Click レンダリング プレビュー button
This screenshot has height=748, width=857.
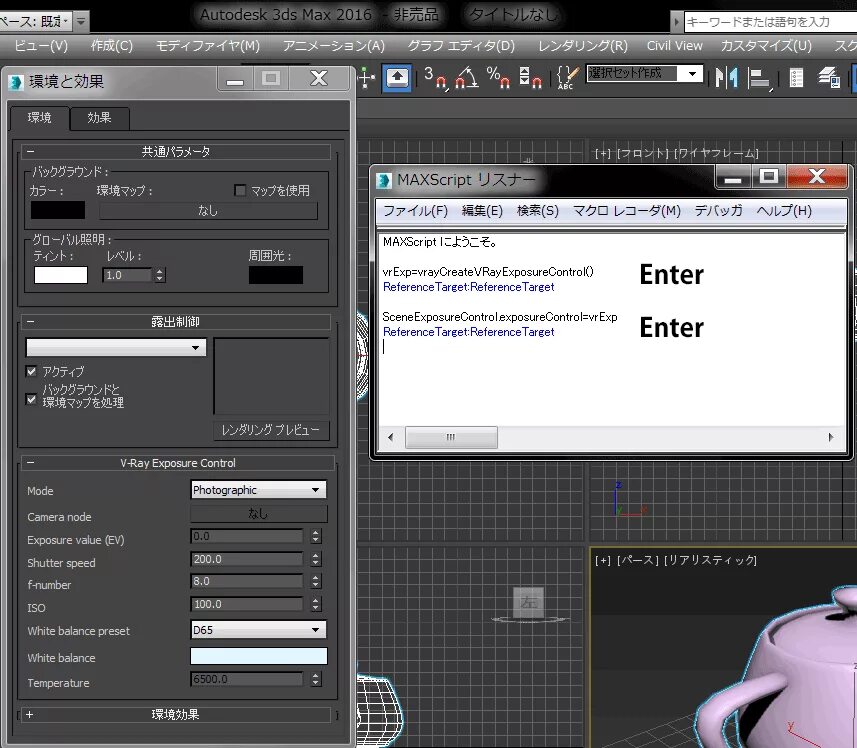pyautogui.click(x=271, y=430)
